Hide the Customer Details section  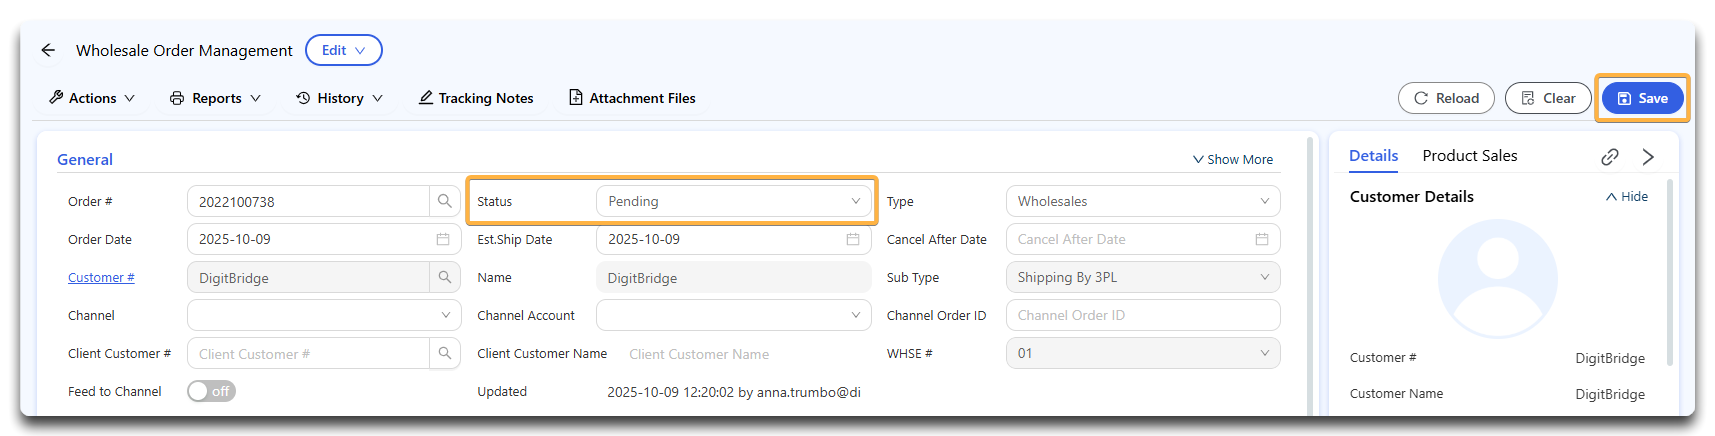[1626, 197]
